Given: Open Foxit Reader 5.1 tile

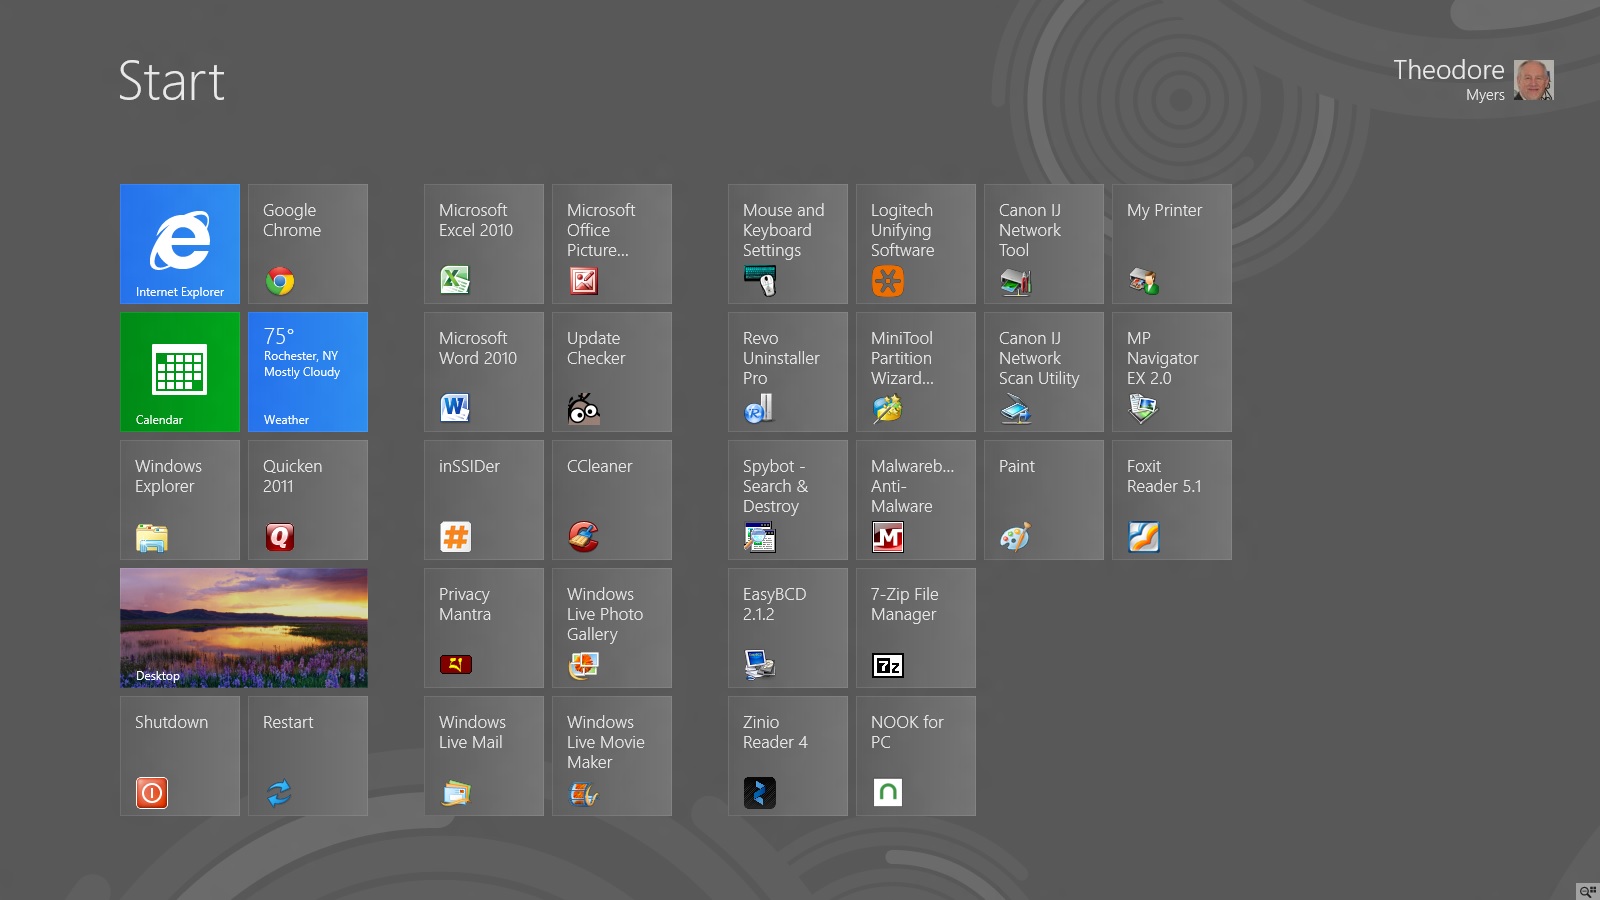Looking at the screenshot, I should click(1172, 500).
